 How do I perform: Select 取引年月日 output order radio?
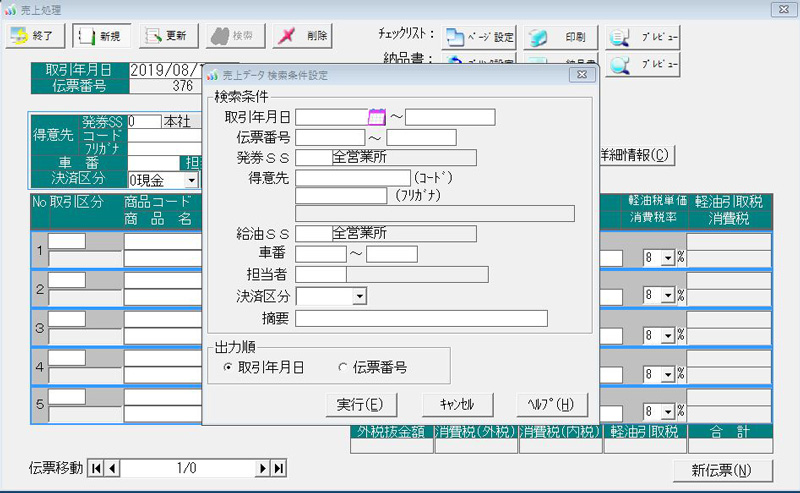tap(228, 368)
